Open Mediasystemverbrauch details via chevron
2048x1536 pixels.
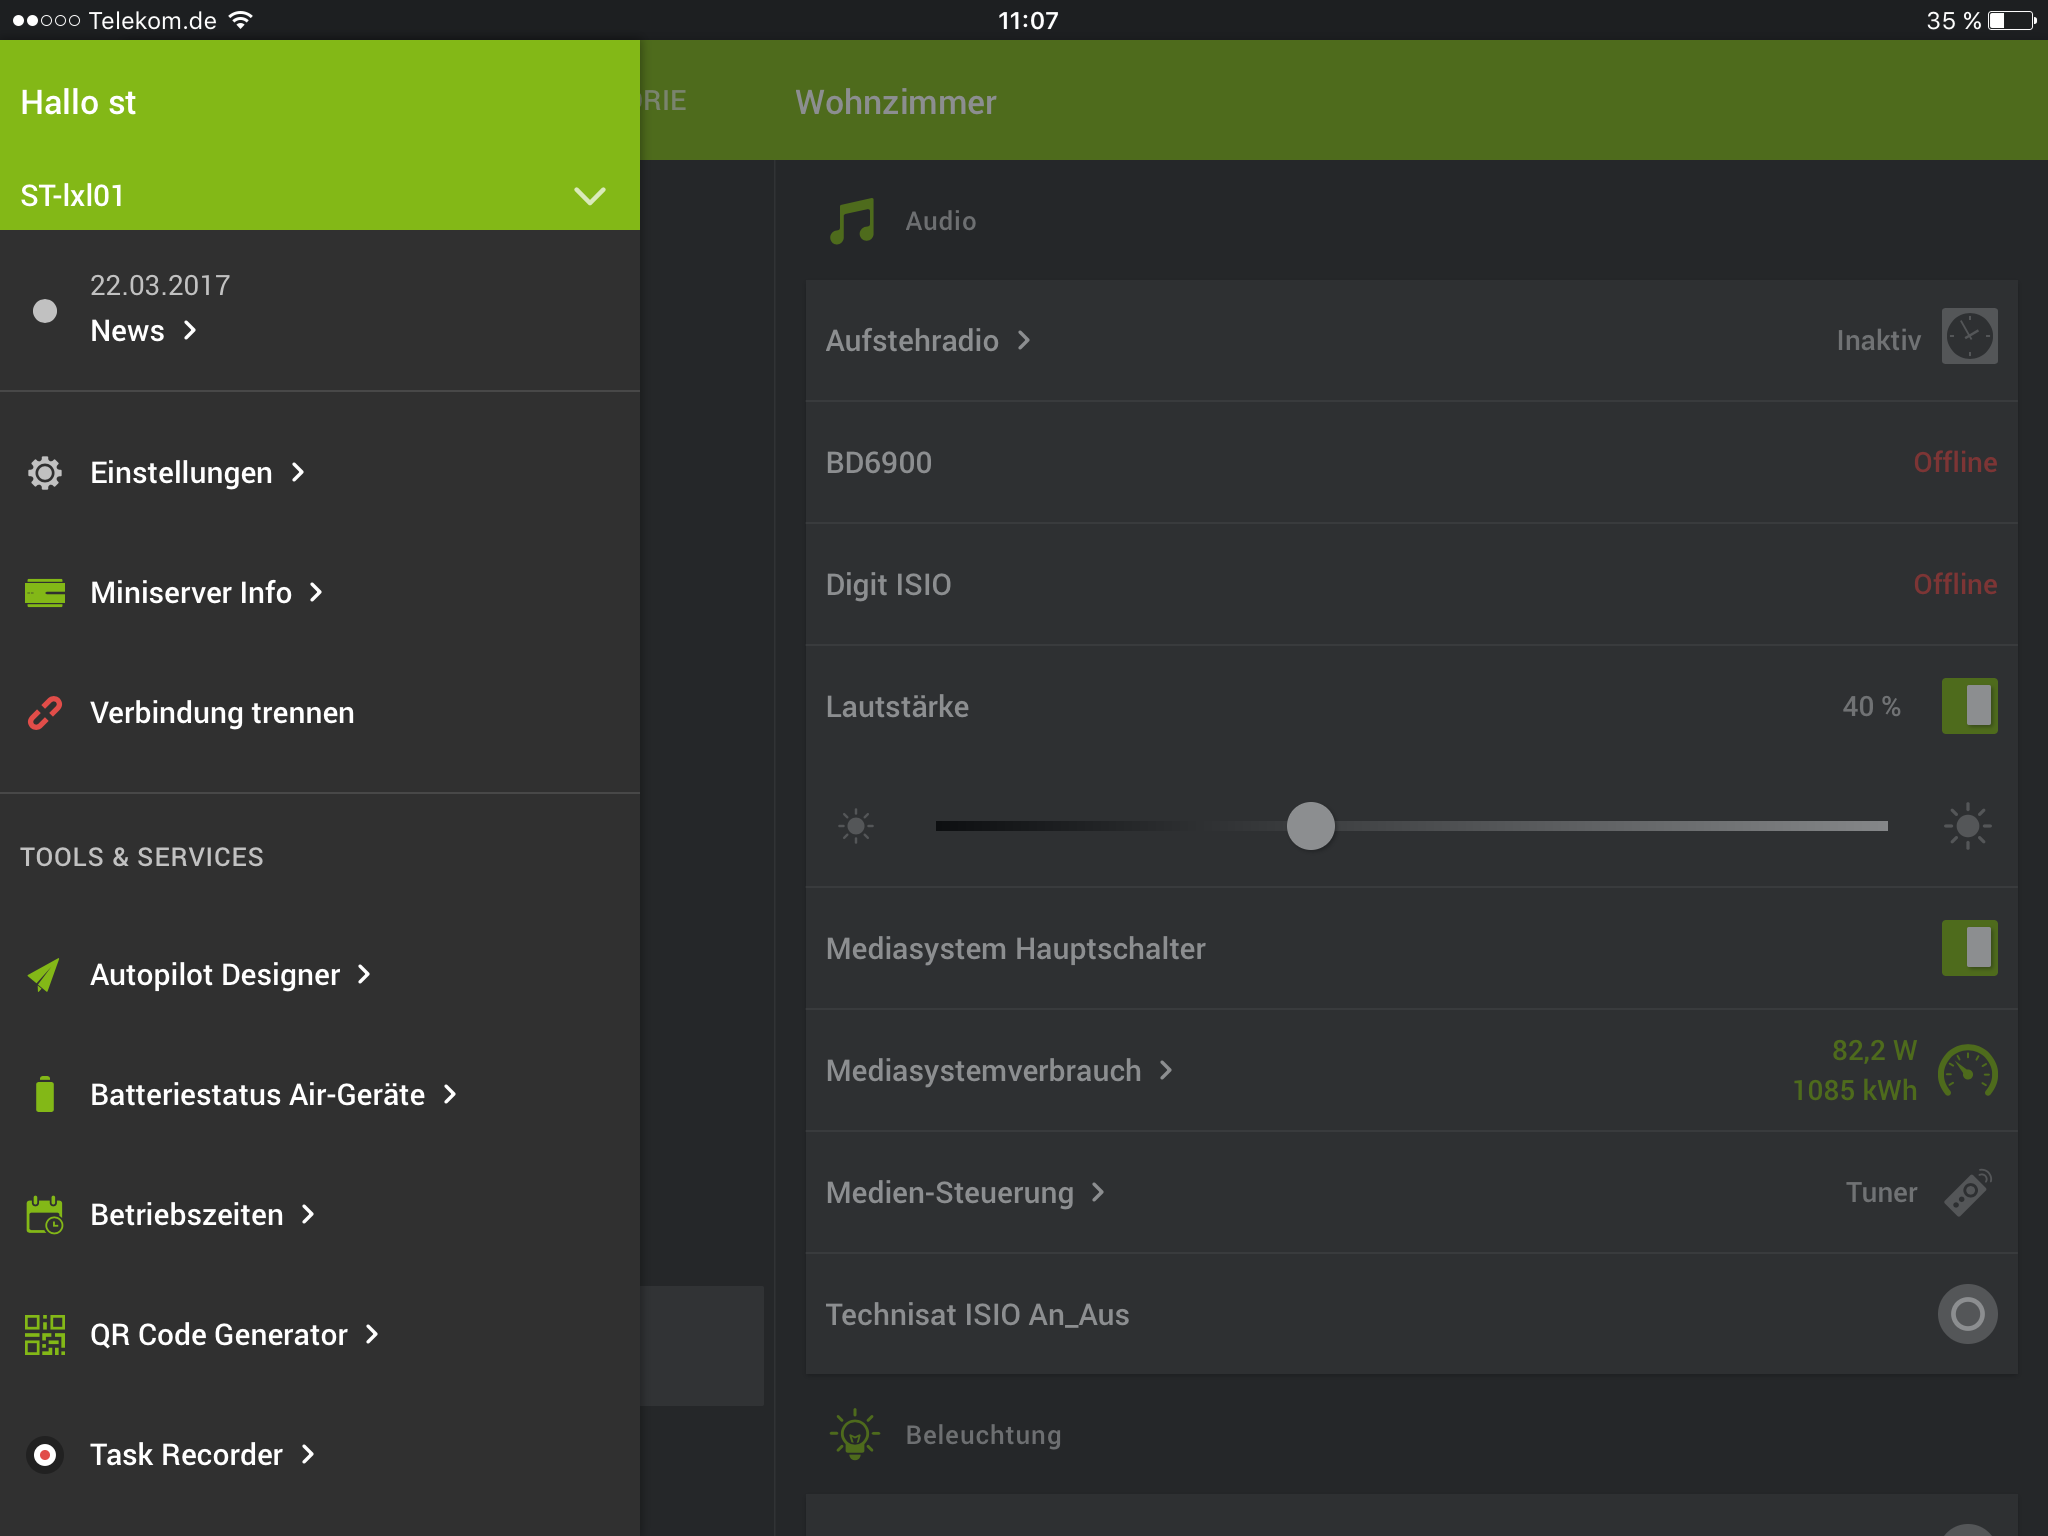(1166, 1070)
